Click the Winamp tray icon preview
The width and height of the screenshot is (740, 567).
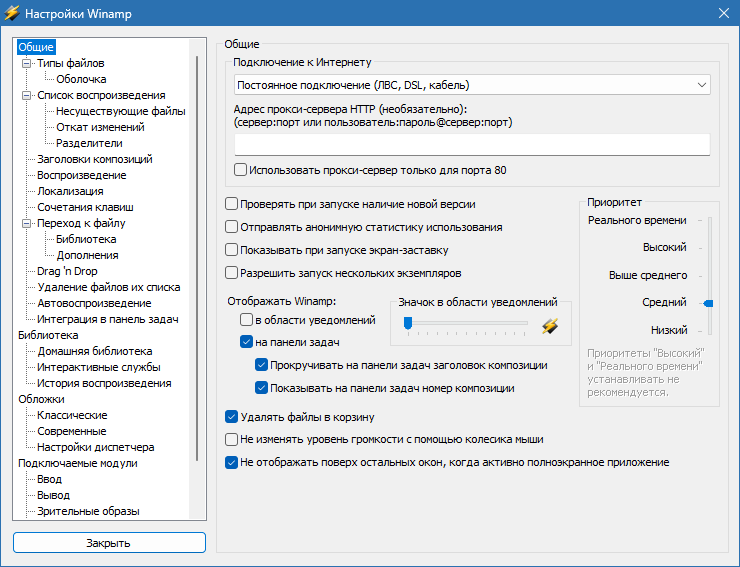550,326
